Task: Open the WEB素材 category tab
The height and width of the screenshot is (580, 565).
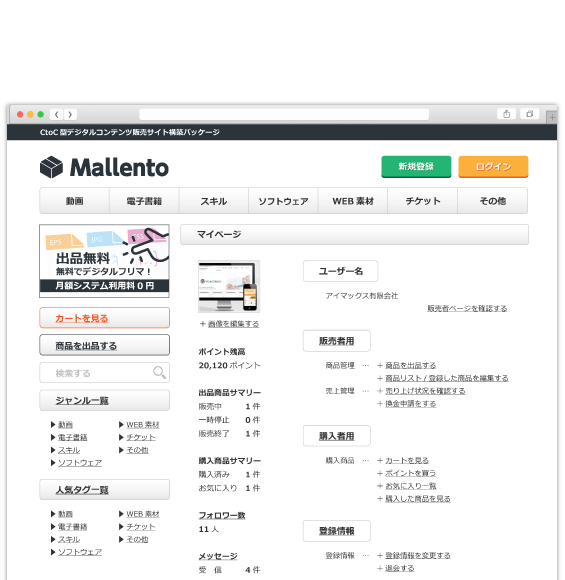Action: click(353, 201)
